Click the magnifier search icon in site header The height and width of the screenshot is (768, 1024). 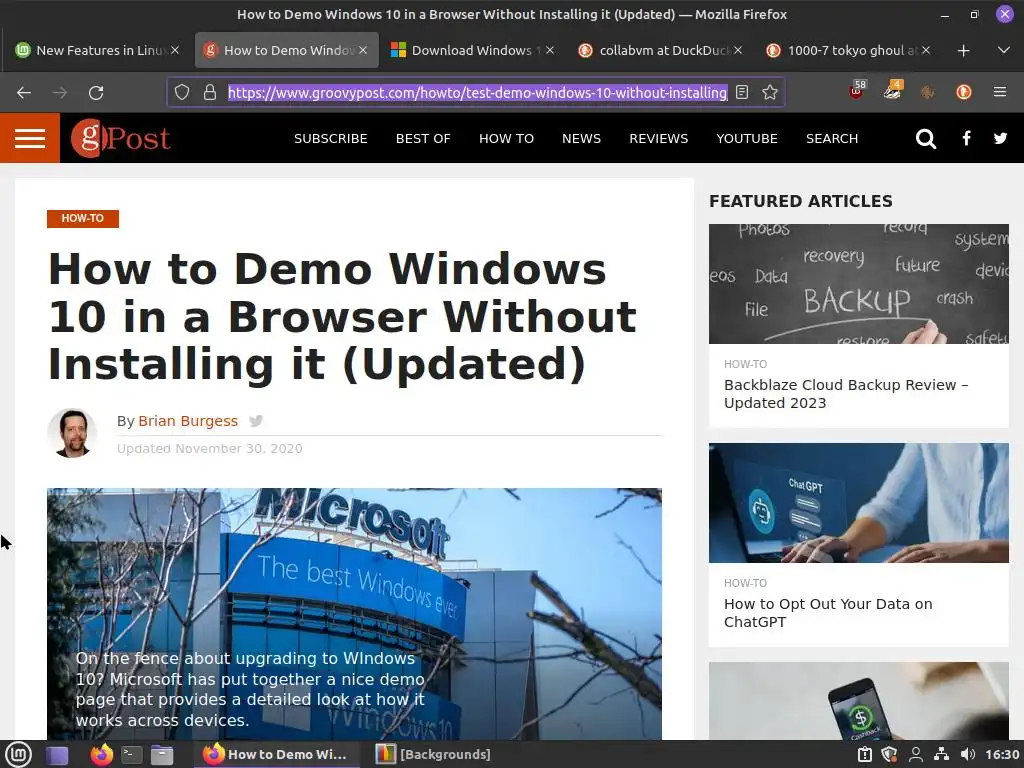tap(925, 138)
